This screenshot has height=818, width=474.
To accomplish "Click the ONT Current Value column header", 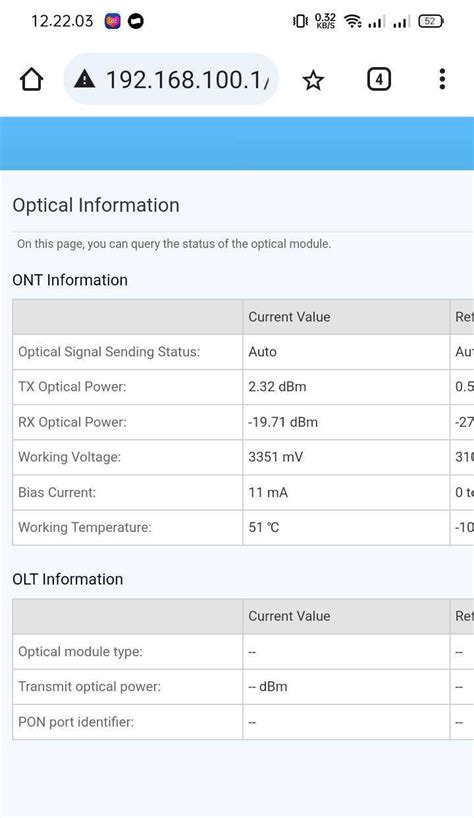I will click(289, 317).
